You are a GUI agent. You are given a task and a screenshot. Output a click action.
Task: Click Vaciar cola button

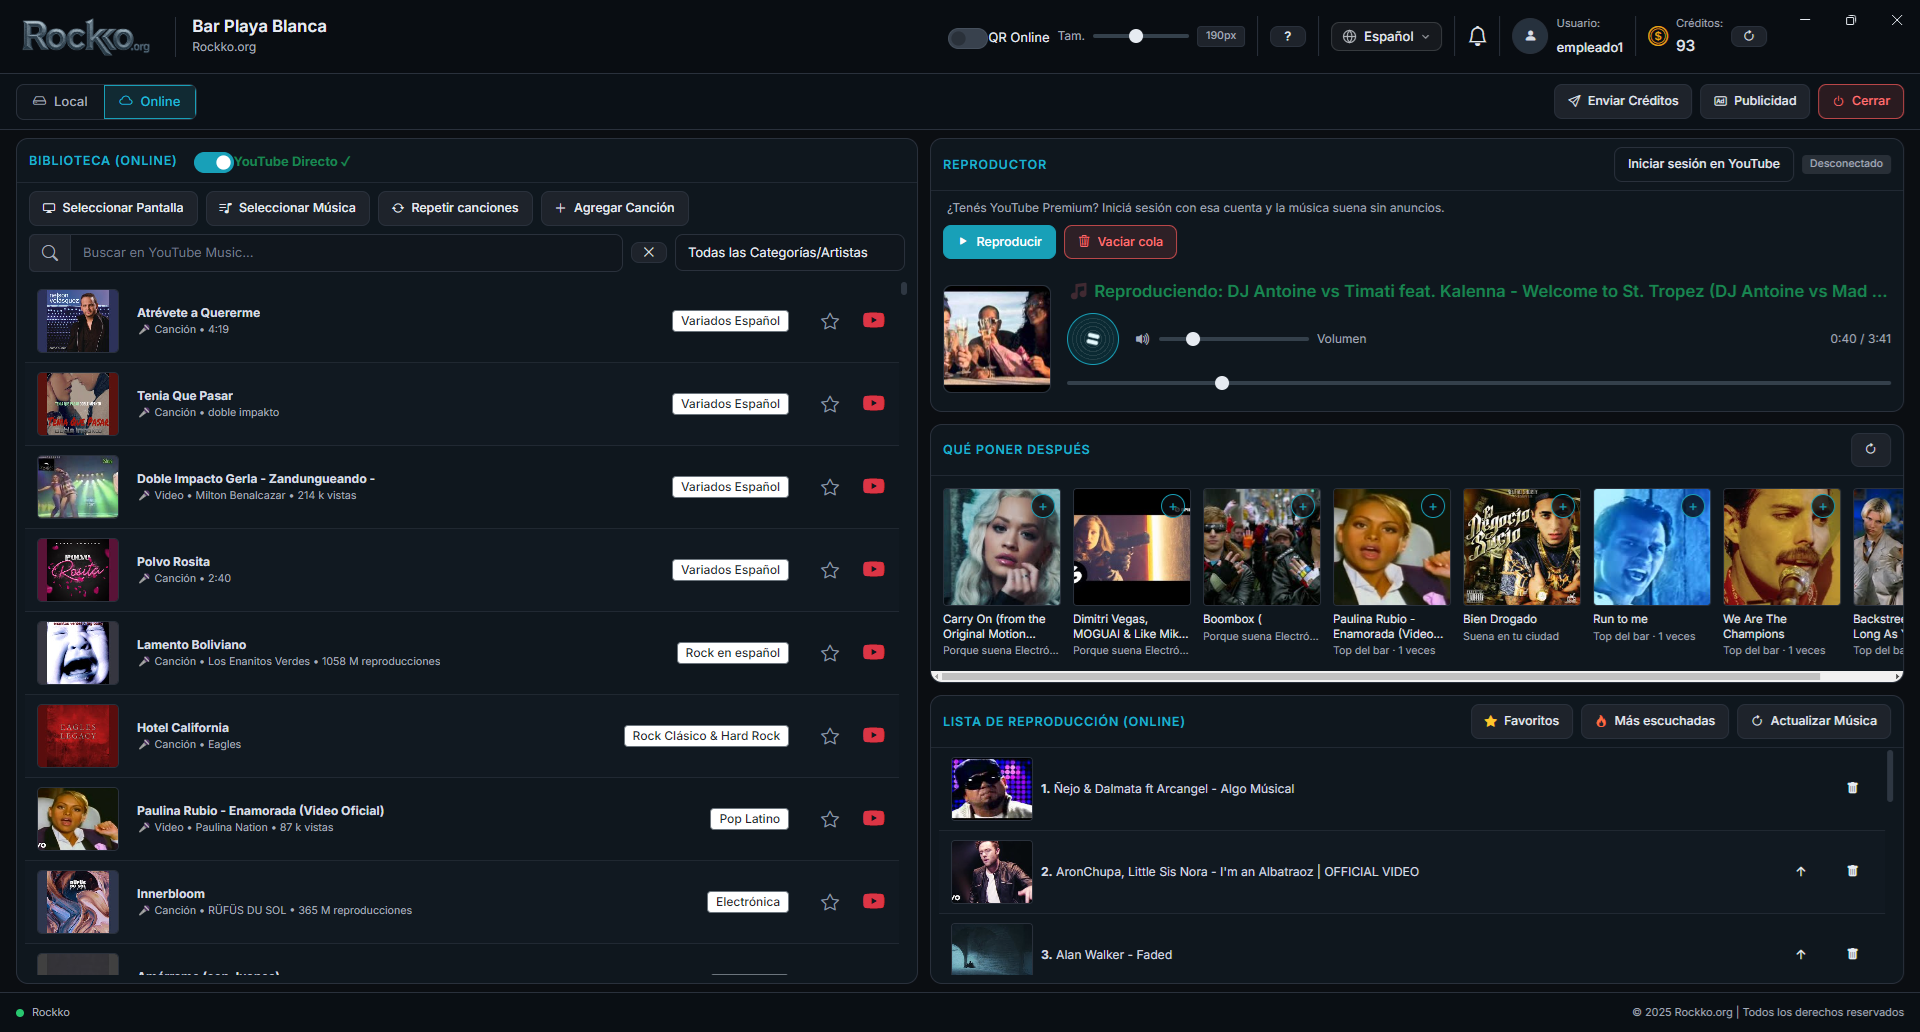click(1120, 242)
